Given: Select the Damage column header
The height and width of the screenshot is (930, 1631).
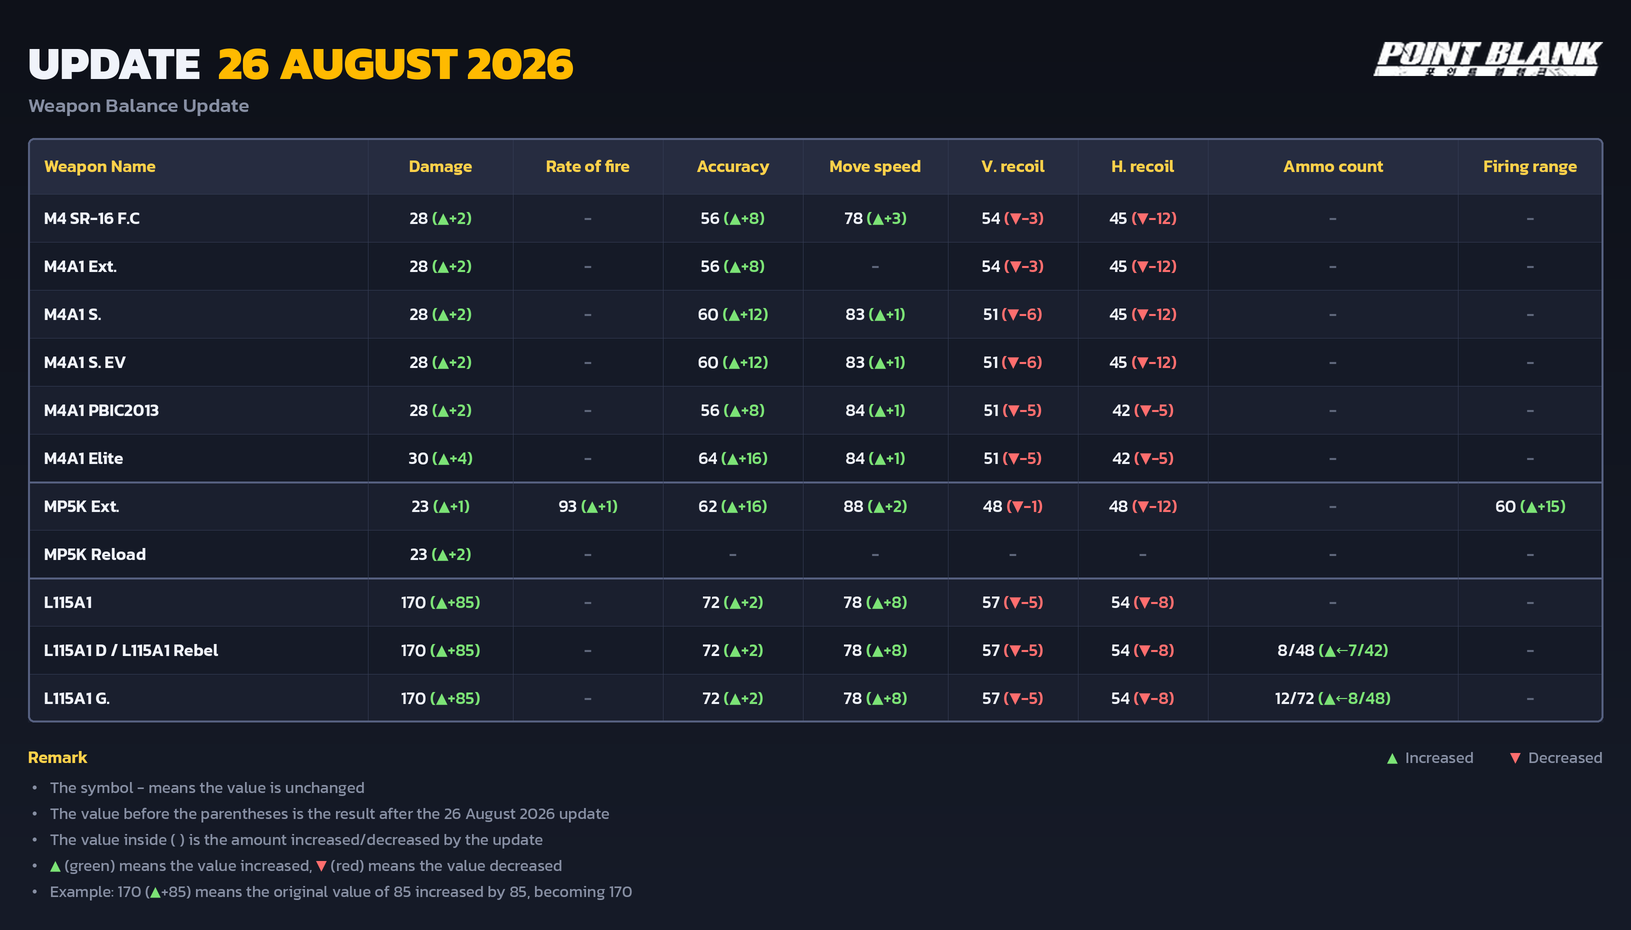Looking at the screenshot, I should 440,167.
